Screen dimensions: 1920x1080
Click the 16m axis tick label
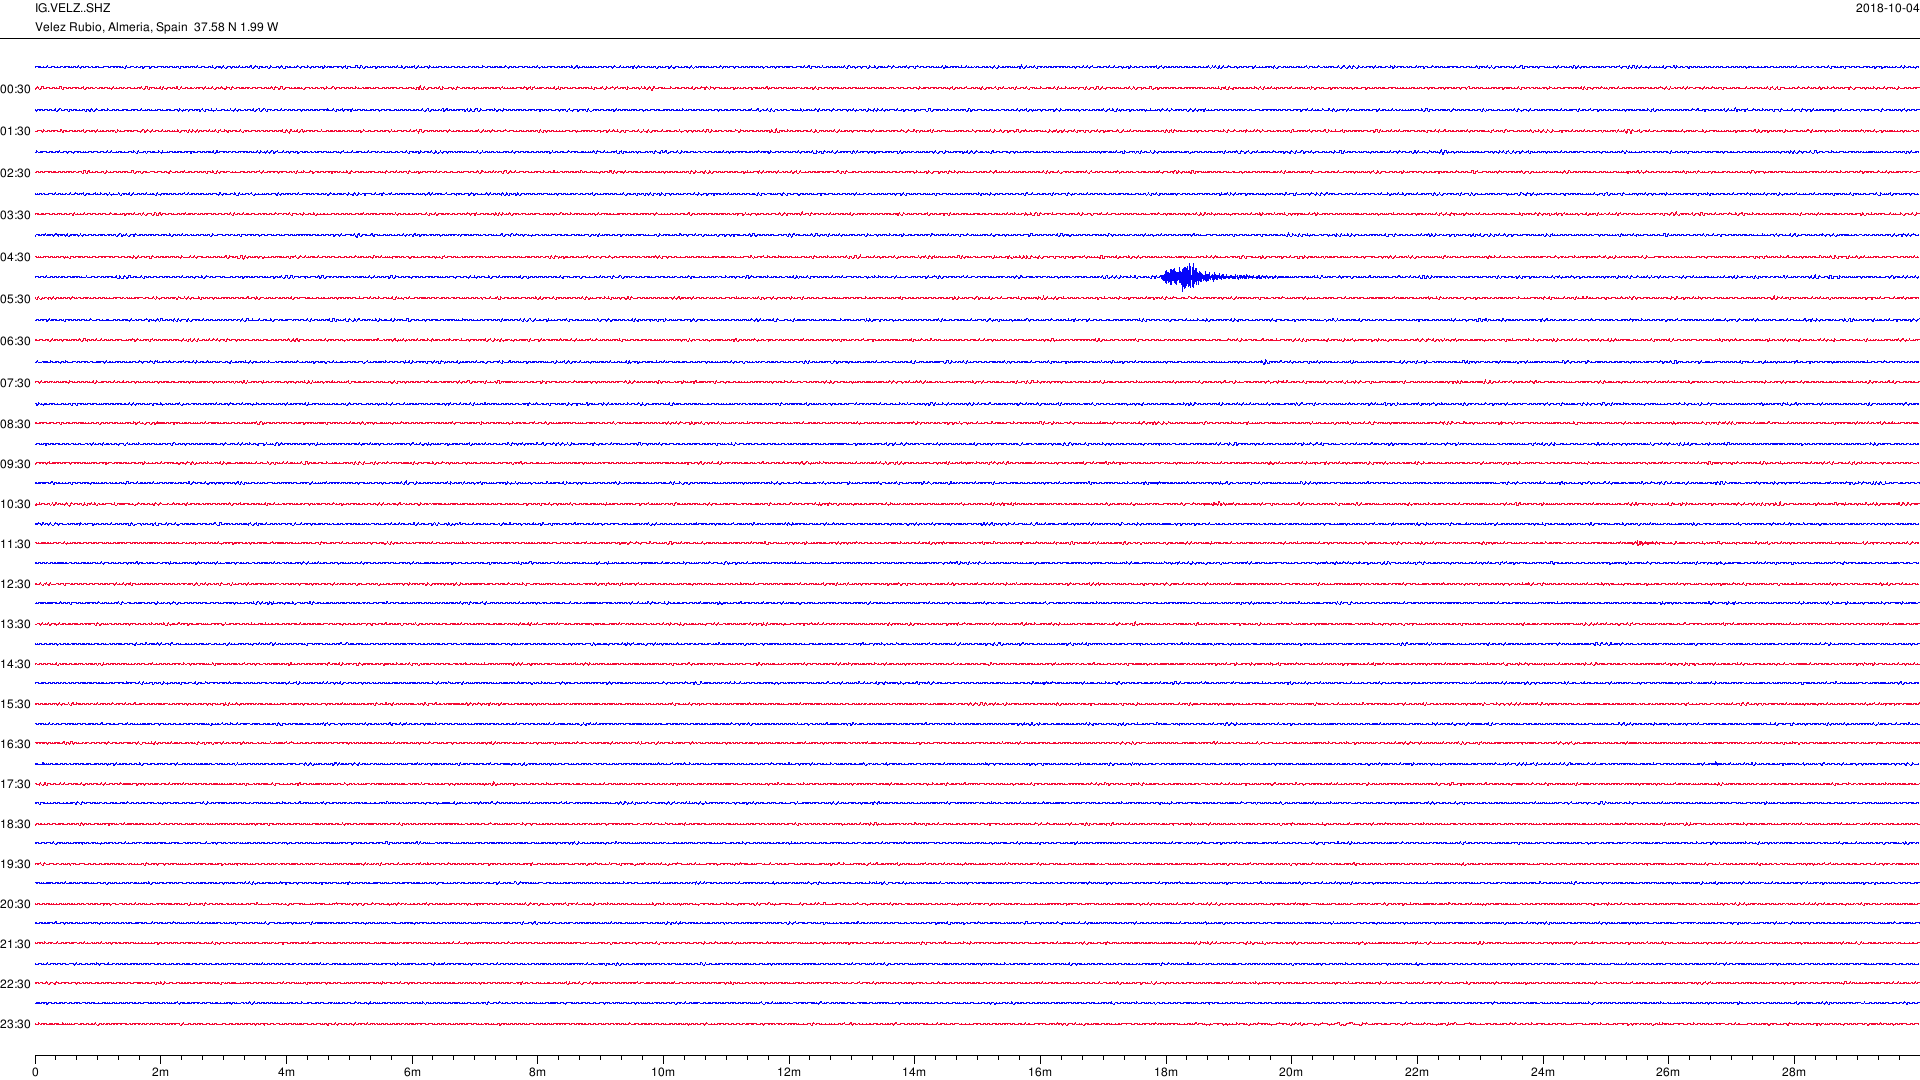pyautogui.click(x=1040, y=1073)
